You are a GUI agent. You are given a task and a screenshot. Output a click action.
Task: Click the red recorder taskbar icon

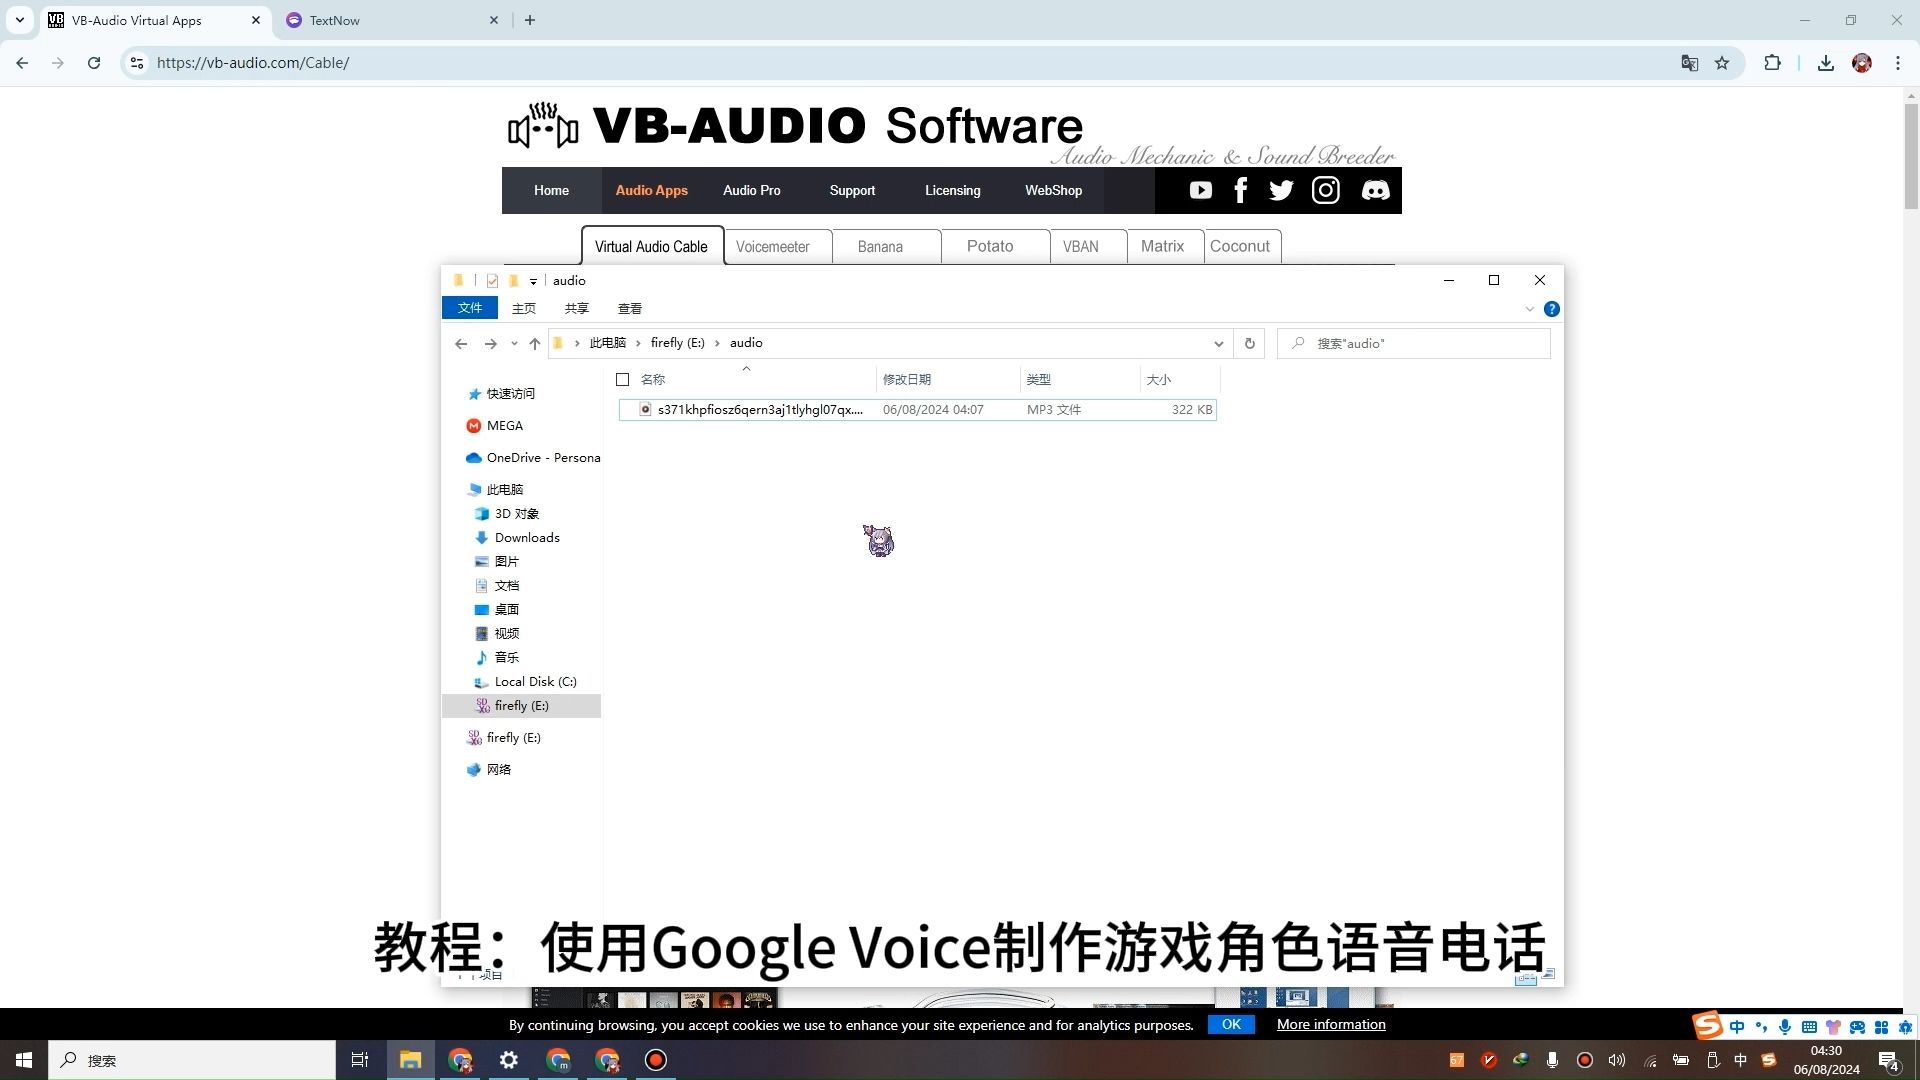(656, 1060)
